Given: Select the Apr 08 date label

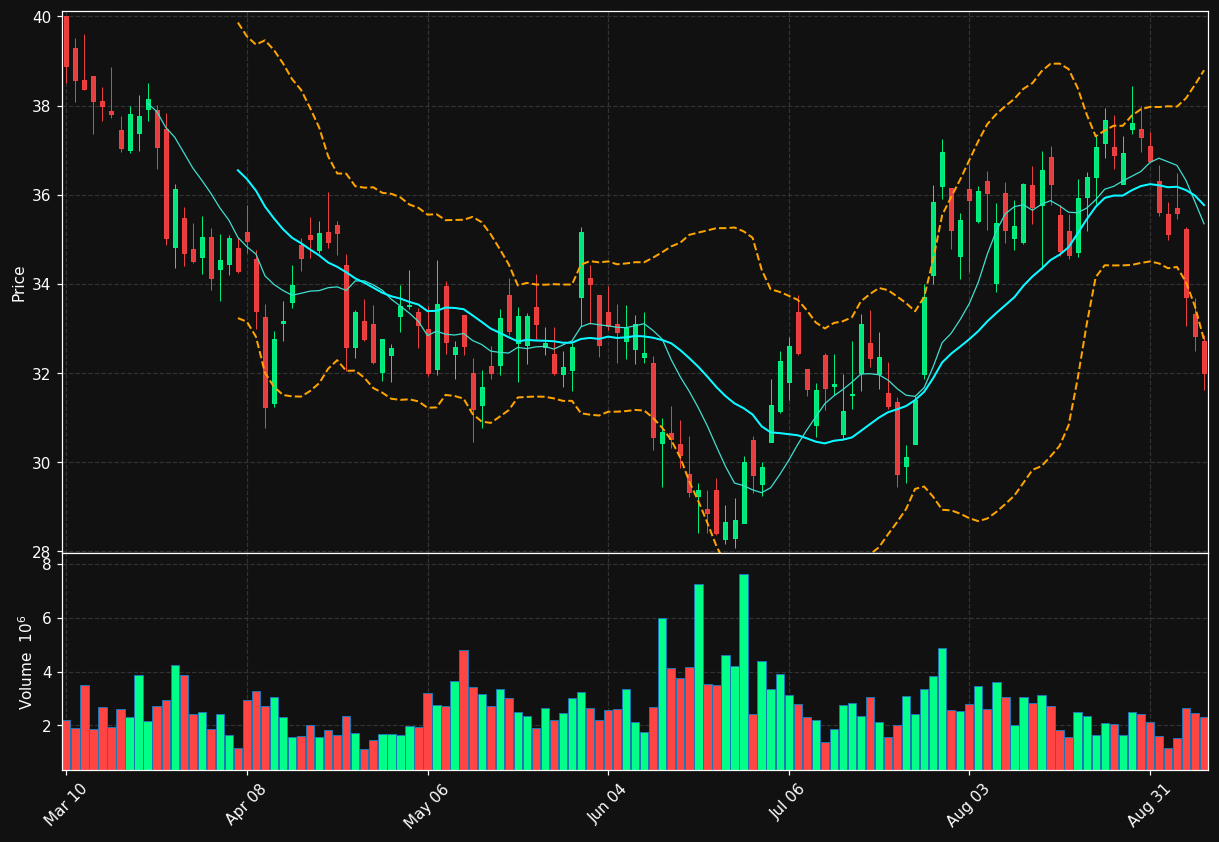Looking at the screenshot, I should (x=245, y=804).
